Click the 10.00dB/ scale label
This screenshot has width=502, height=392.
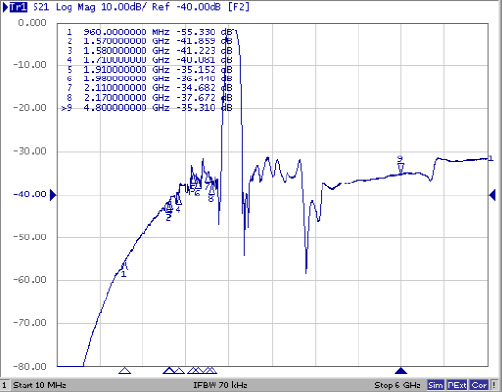pyautogui.click(x=124, y=7)
